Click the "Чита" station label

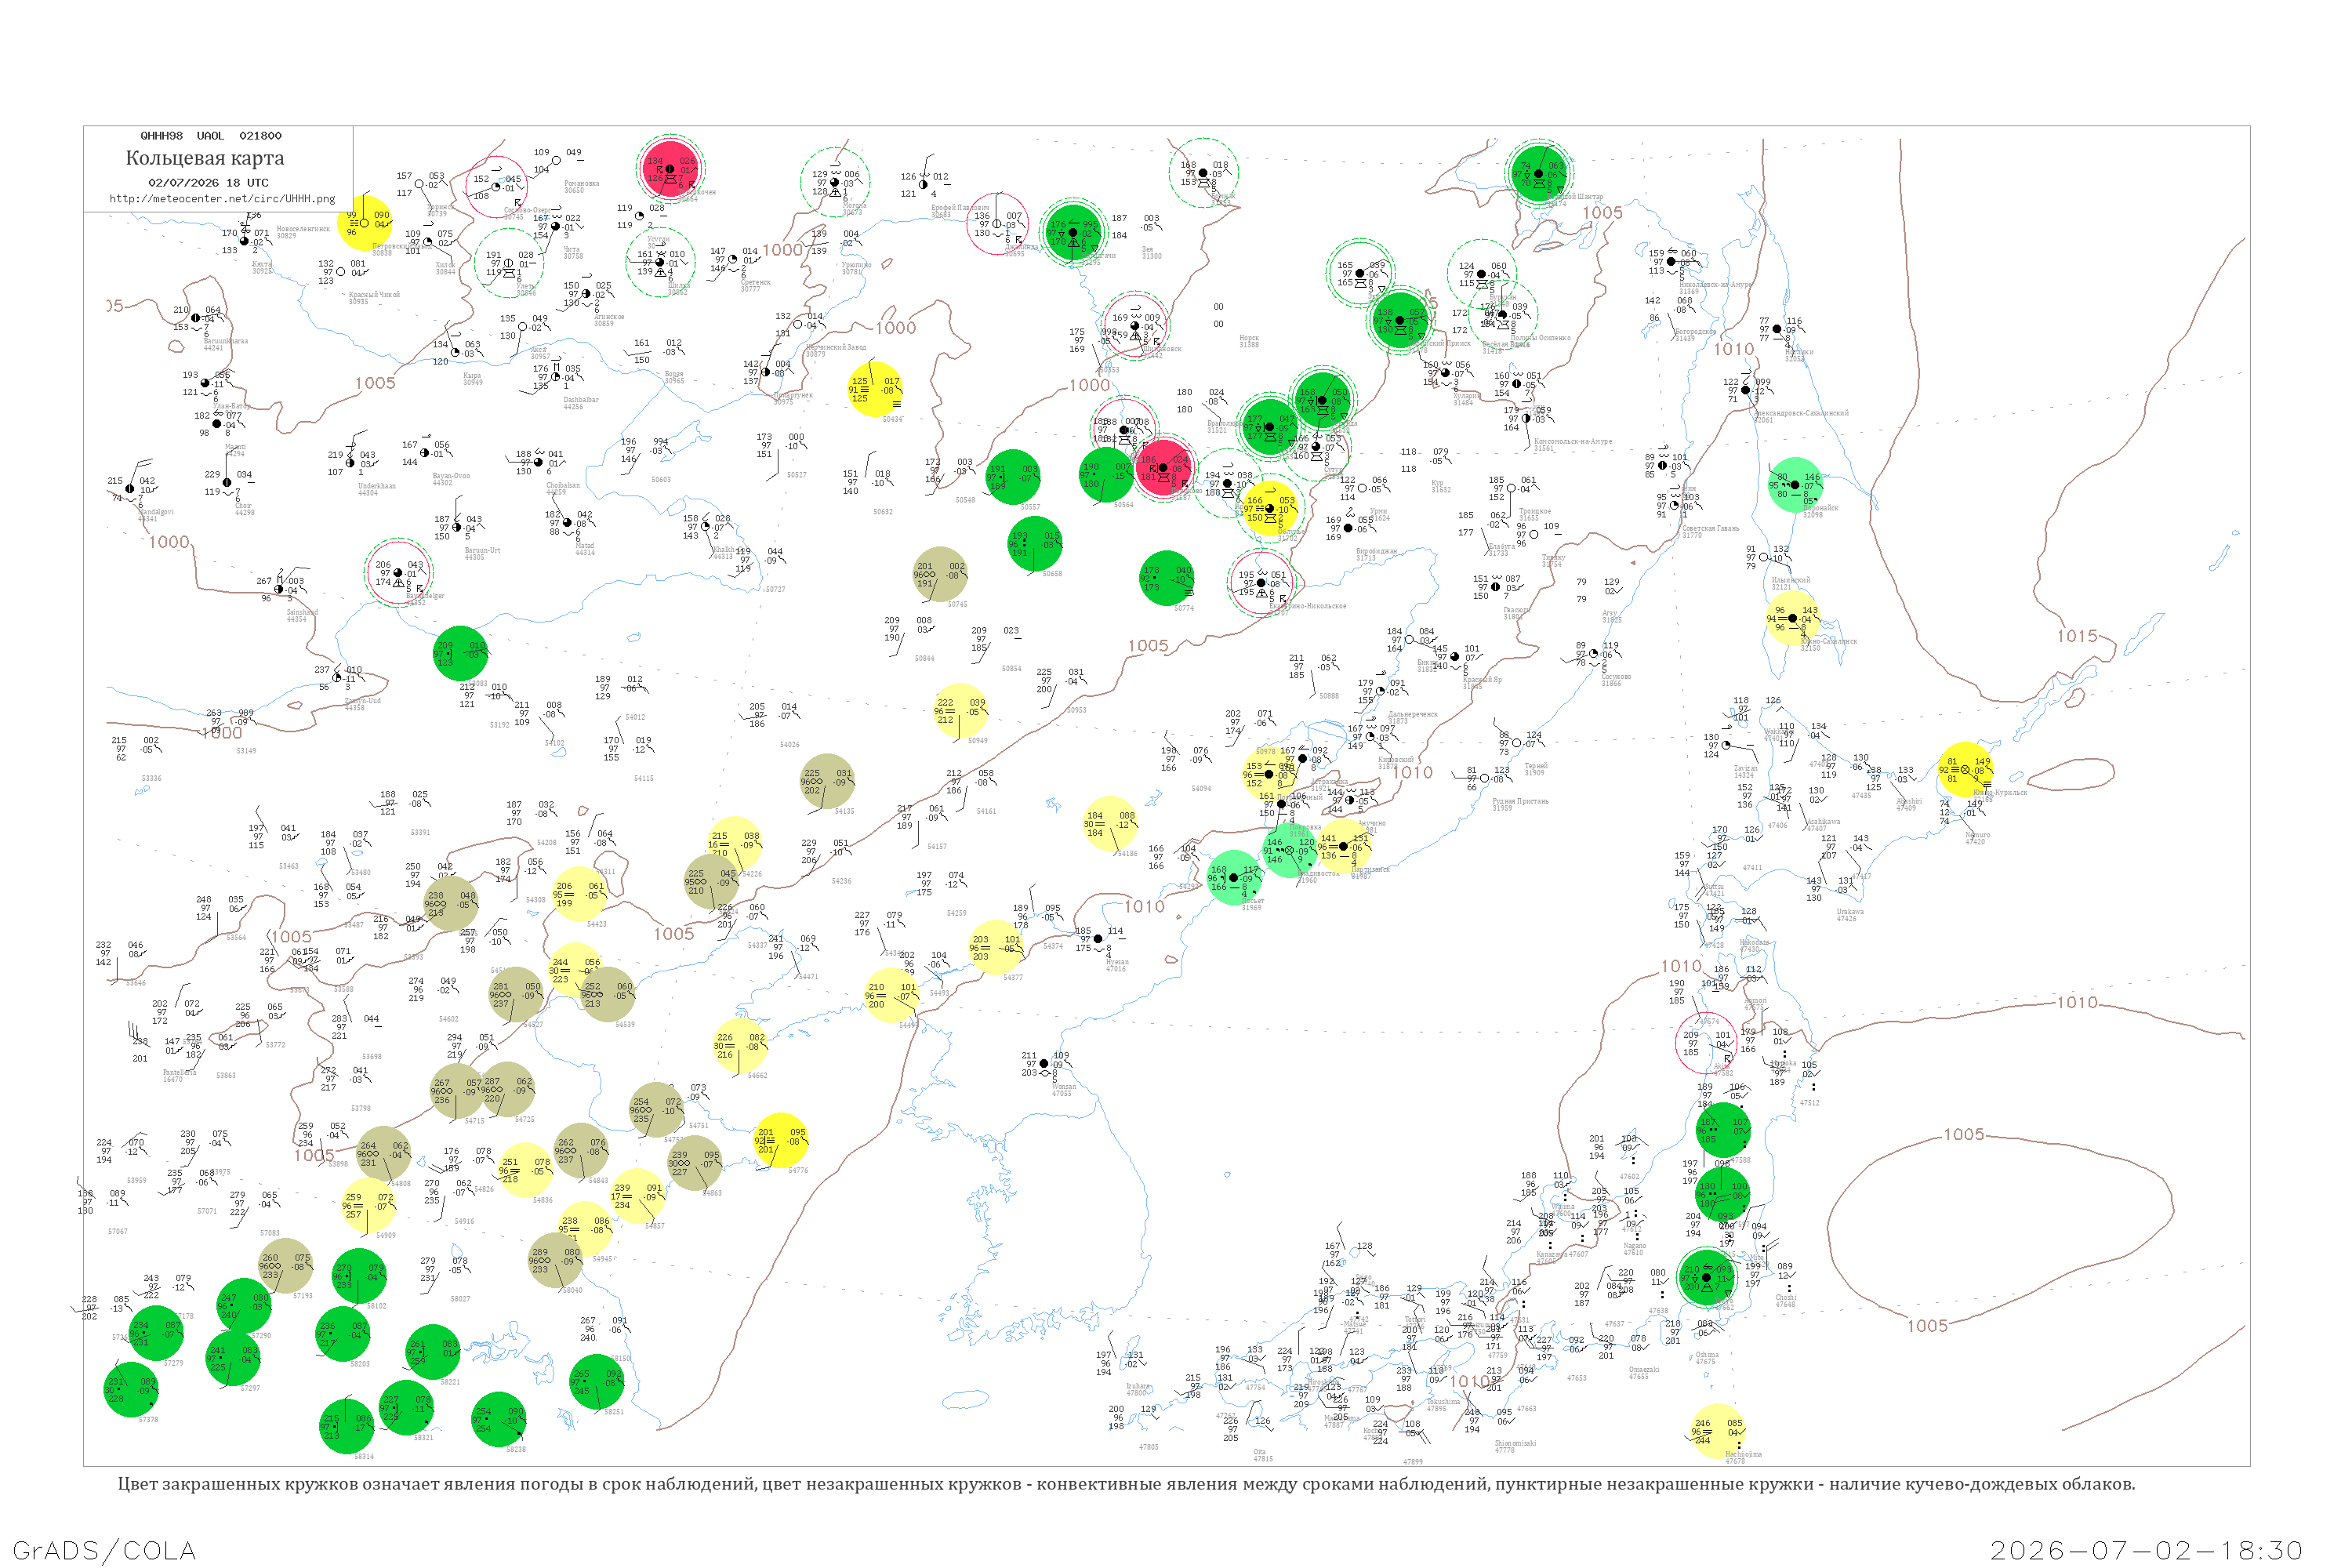[x=571, y=249]
